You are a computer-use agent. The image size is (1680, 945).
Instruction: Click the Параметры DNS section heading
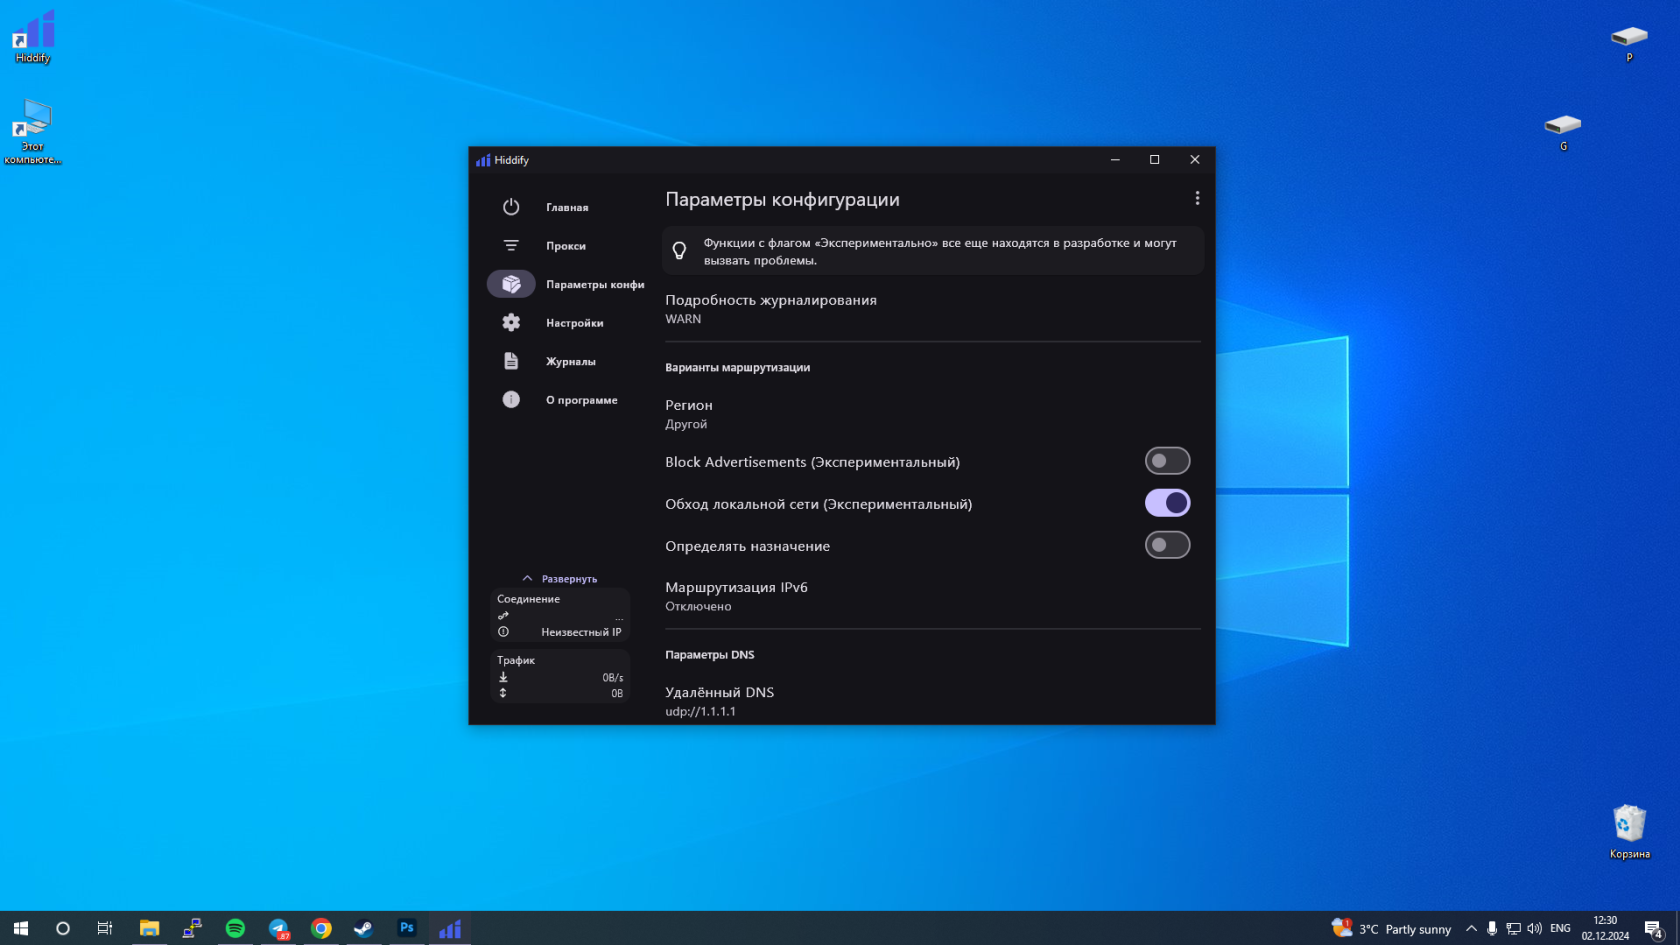710,655
